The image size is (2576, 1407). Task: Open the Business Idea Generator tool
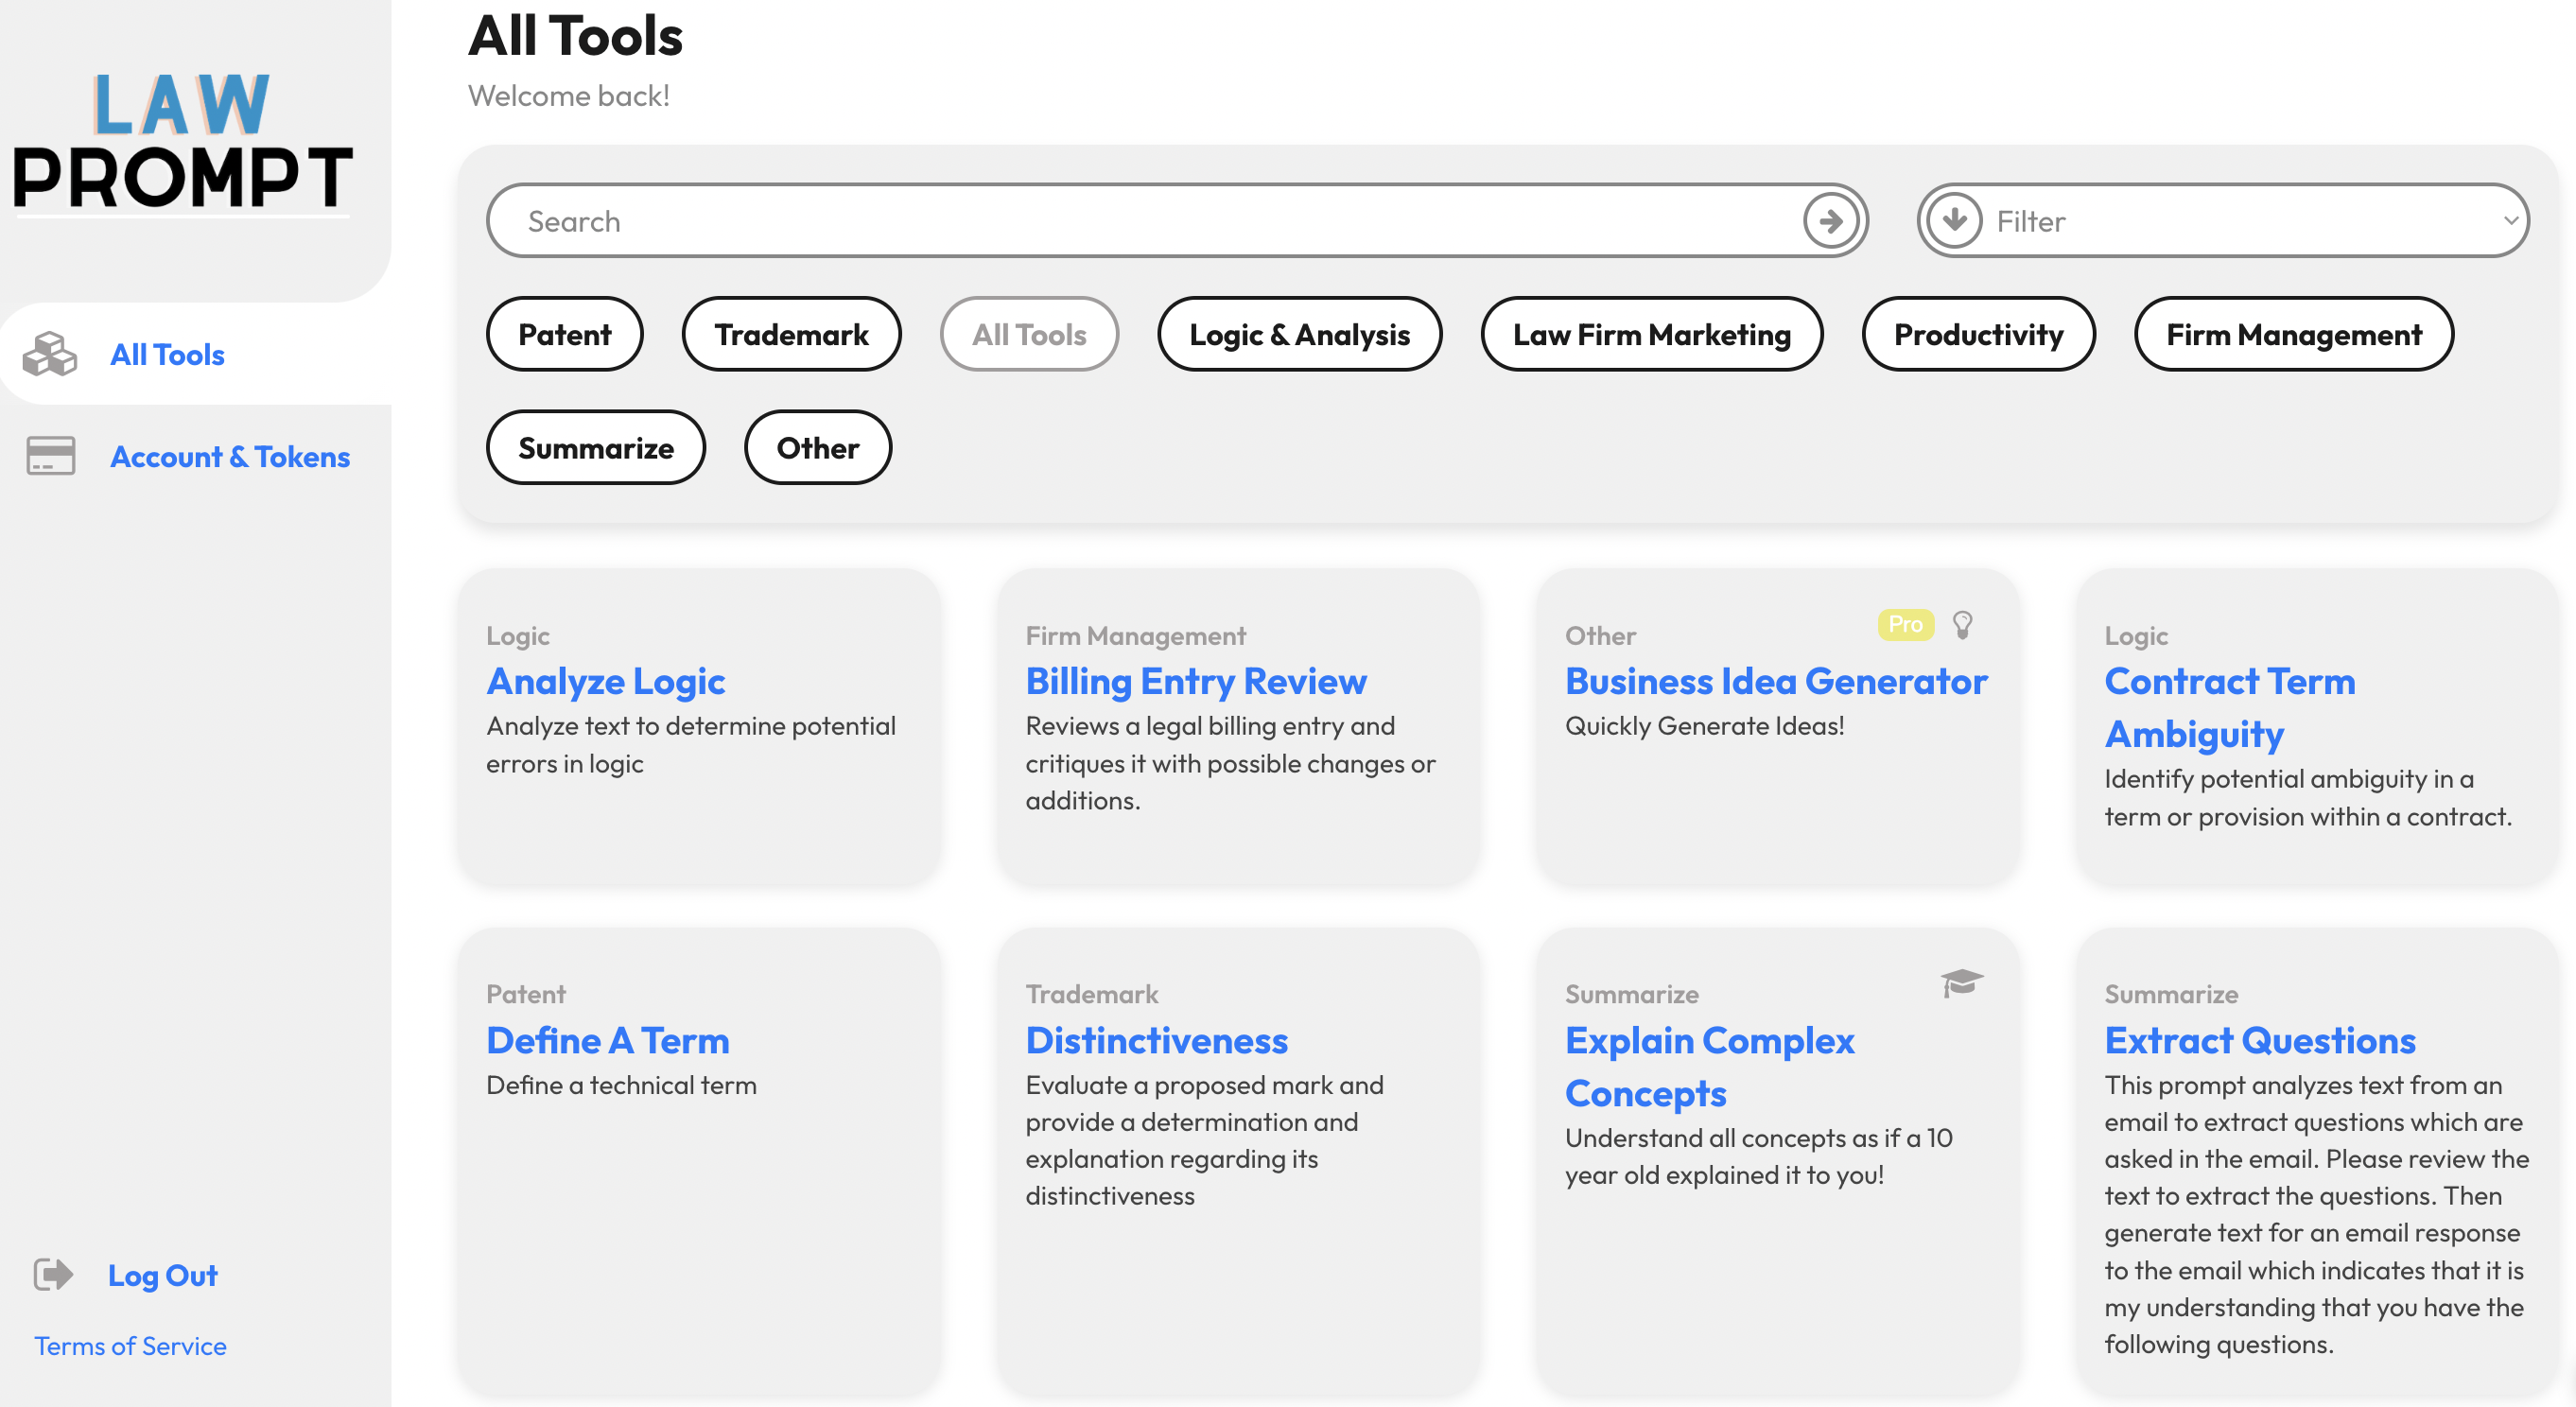point(1776,681)
